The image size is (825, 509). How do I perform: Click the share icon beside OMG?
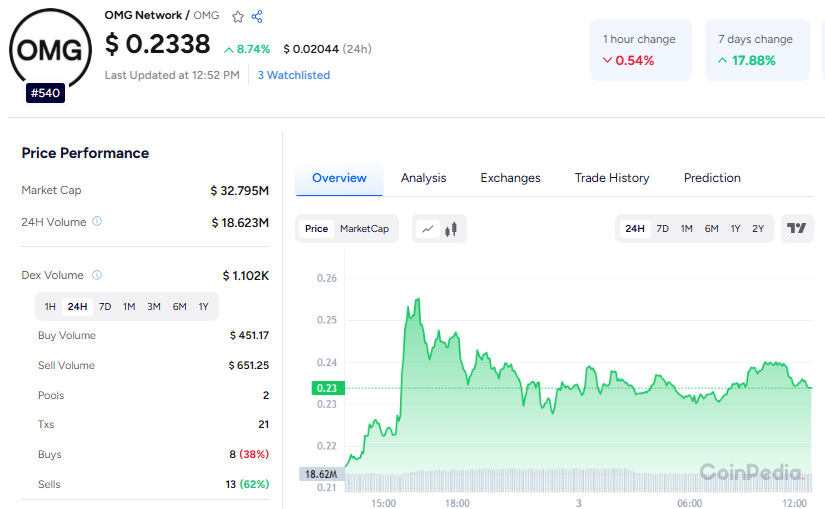click(257, 17)
